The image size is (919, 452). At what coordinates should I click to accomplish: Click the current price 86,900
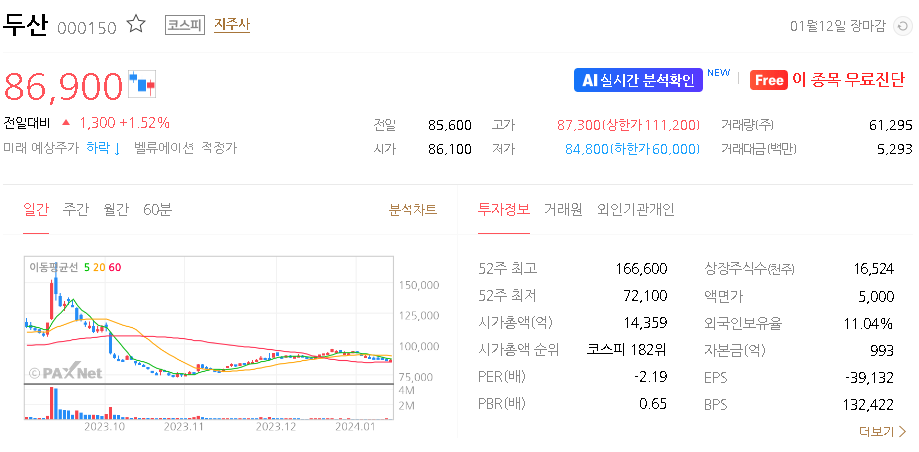tap(63, 86)
